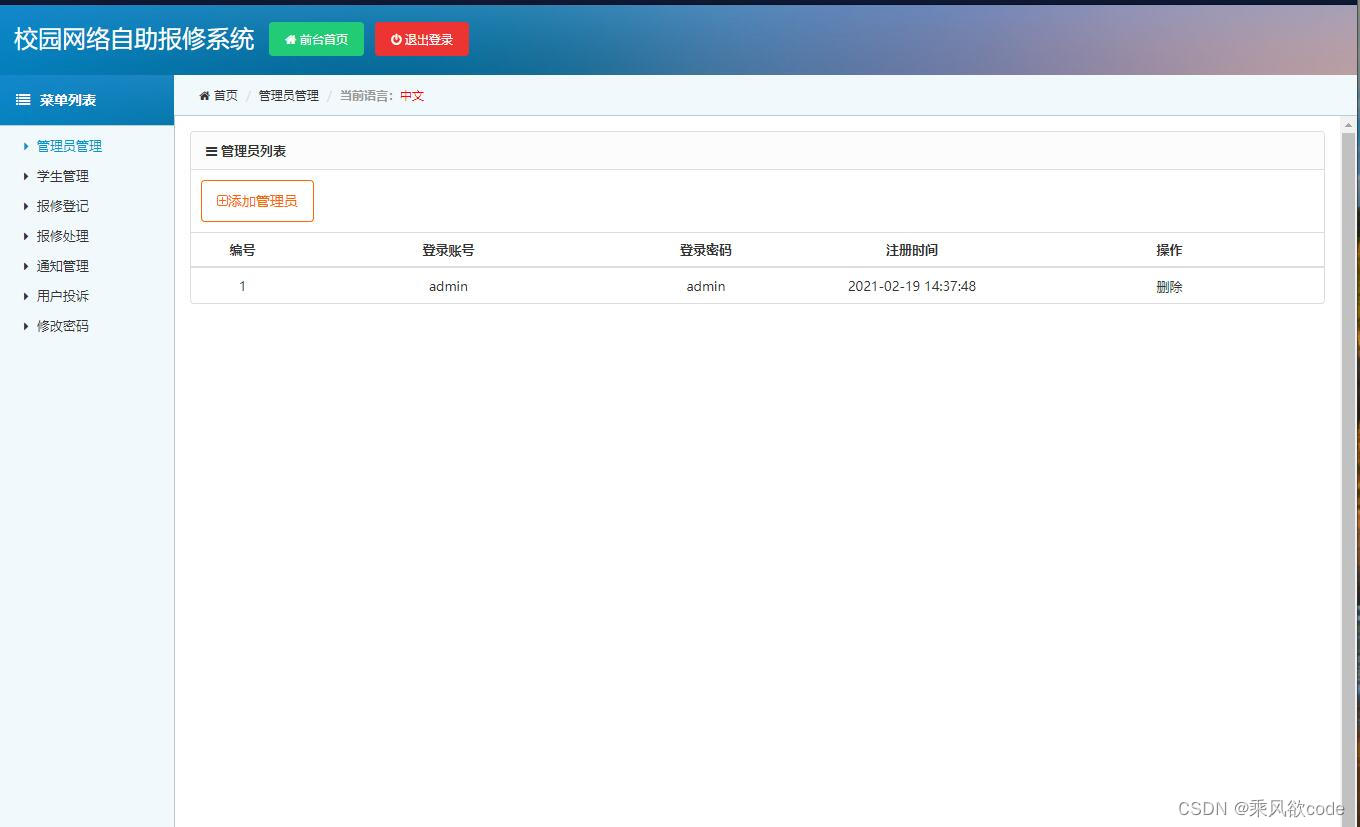The height and width of the screenshot is (827, 1360).
Task: Expand the arrow beside 学生管理
Action: click(x=26, y=176)
